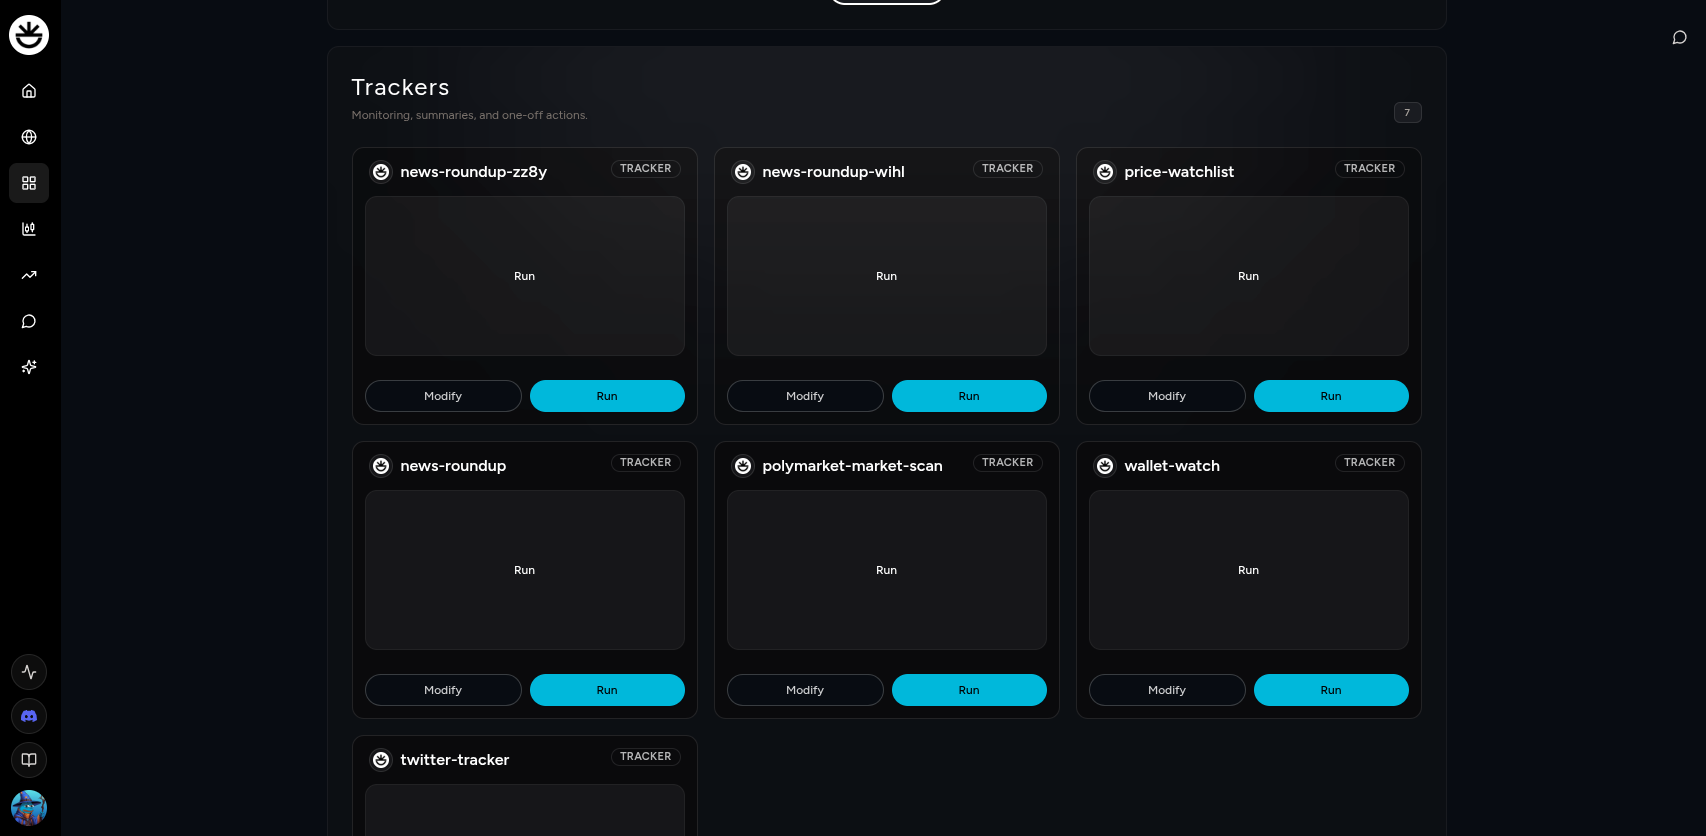Open the activity pulse icon

[x=29, y=672]
